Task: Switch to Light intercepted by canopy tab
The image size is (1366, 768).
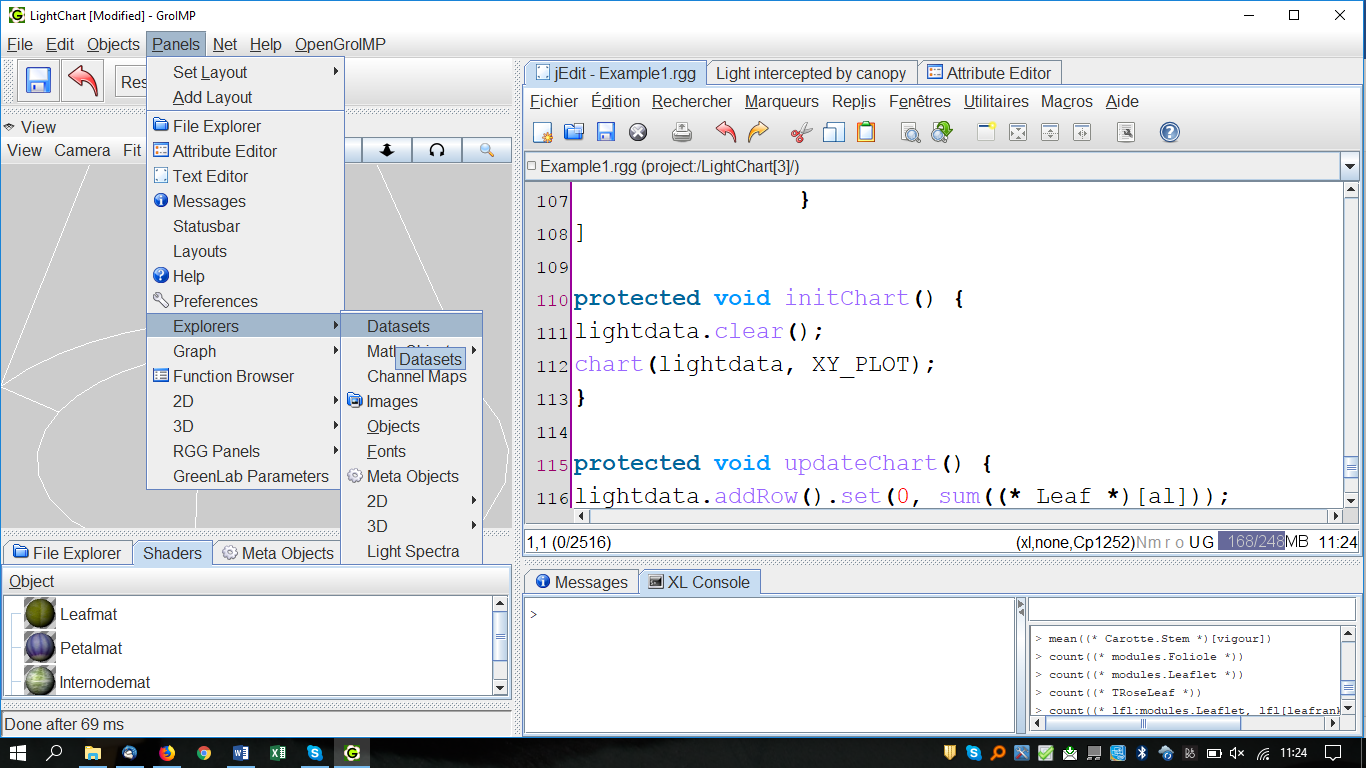Action: point(810,73)
